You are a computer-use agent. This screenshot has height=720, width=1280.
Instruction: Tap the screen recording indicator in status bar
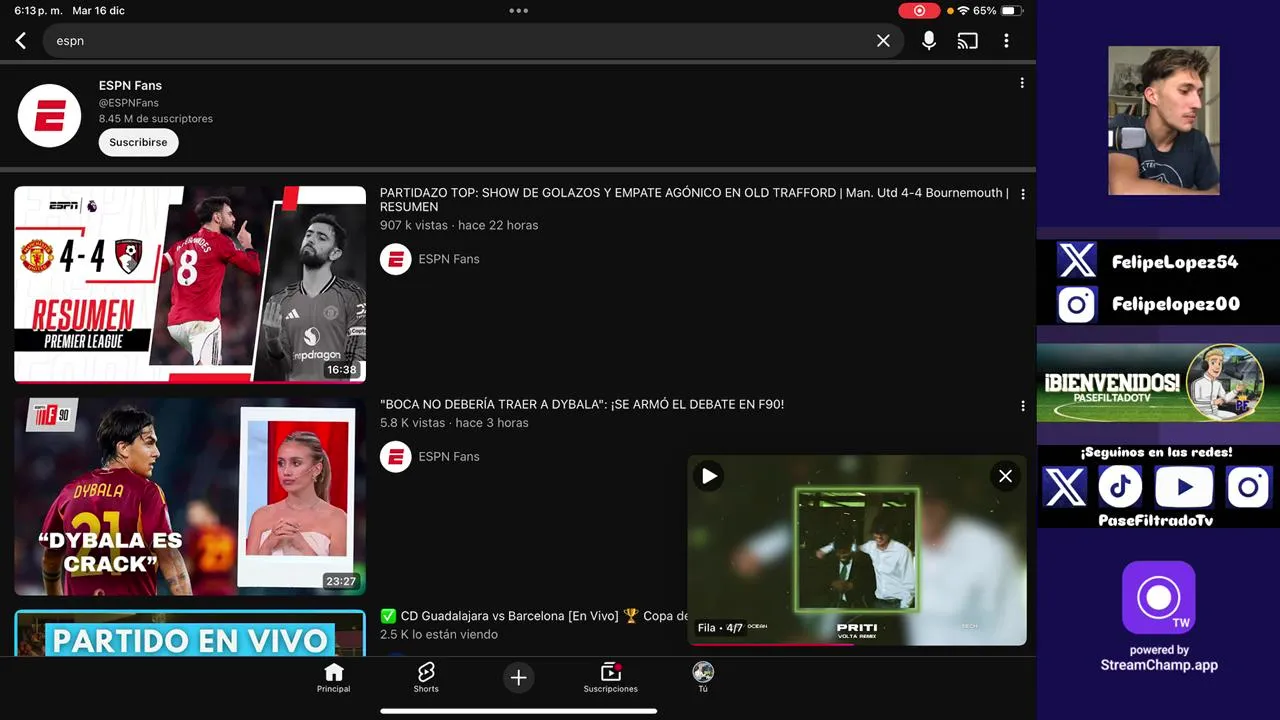pos(919,11)
